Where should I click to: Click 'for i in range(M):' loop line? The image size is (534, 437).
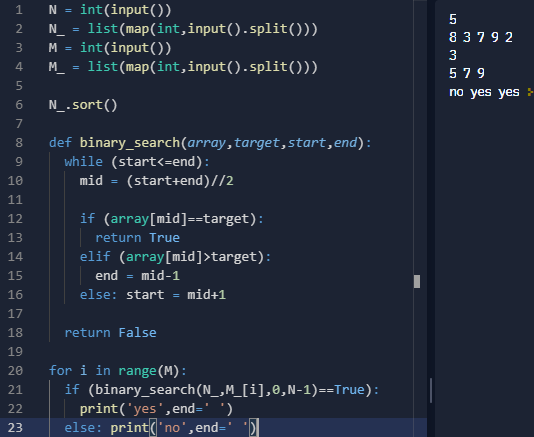[118, 371]
